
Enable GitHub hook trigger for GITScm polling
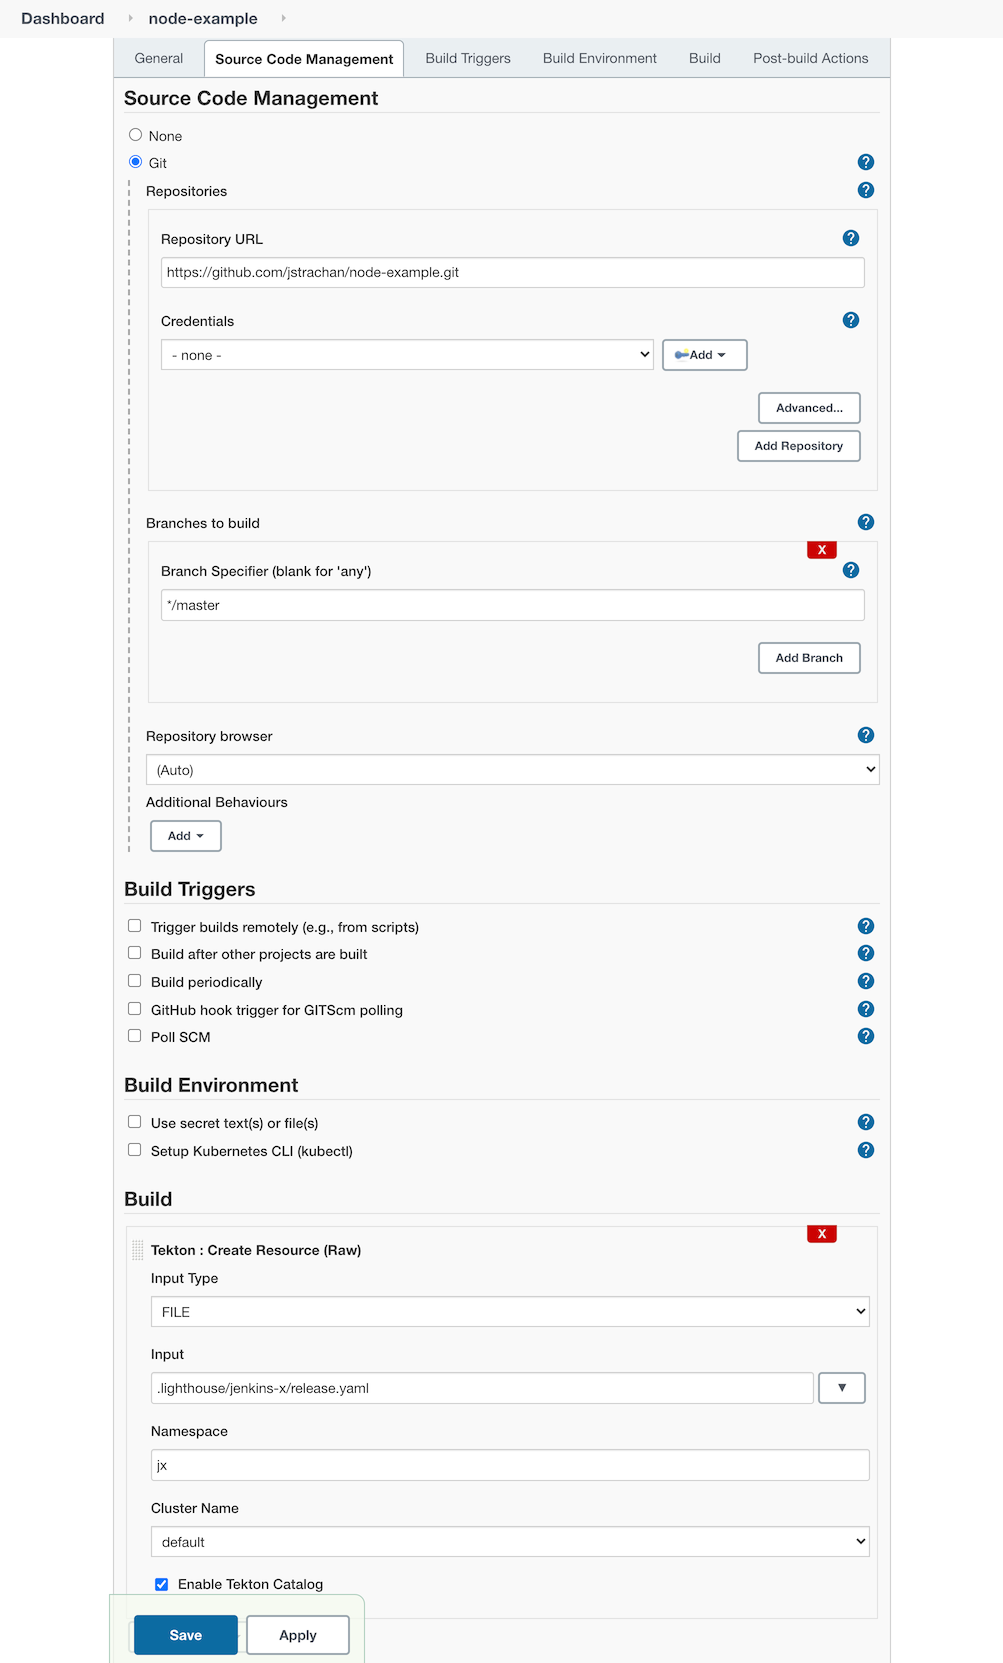(135, 1009)
